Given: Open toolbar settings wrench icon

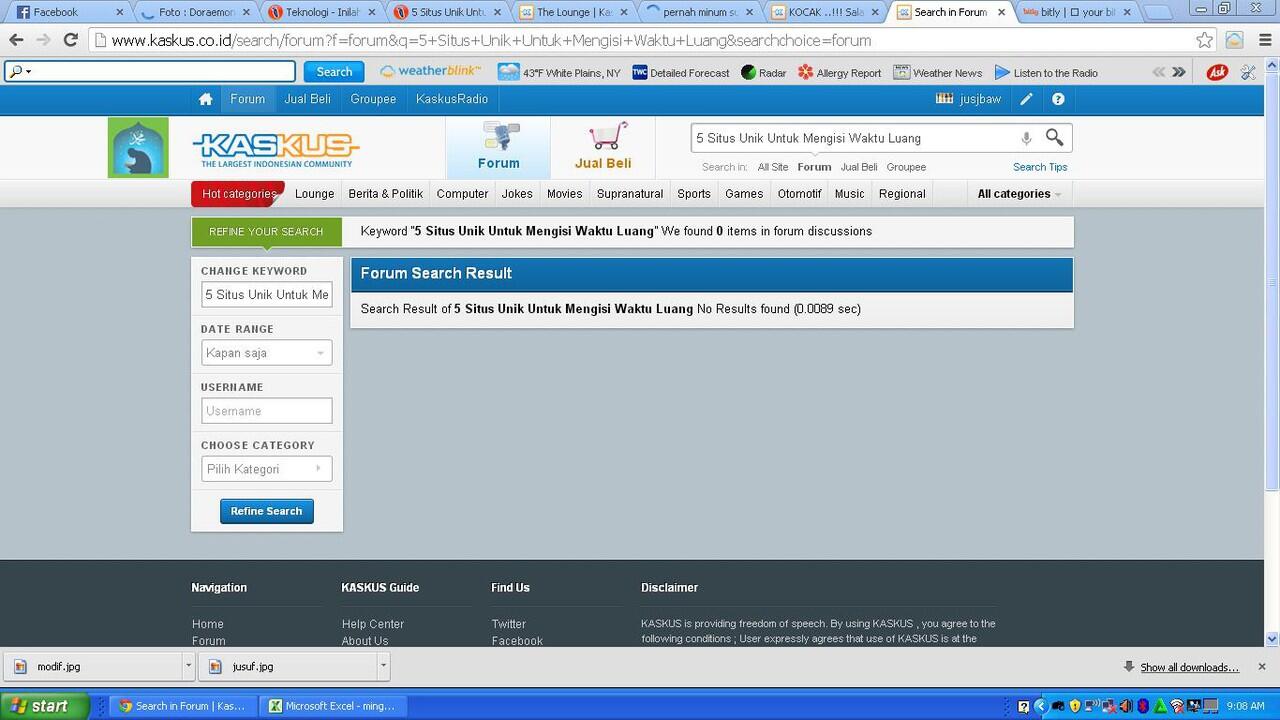Looking at the screenshot, I should point(1248,72).
